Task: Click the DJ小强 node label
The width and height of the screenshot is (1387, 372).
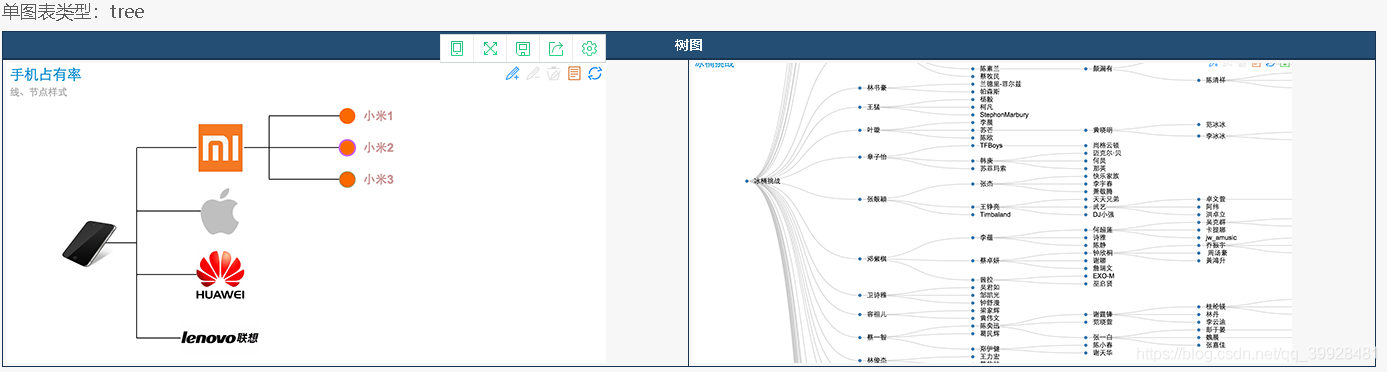Action: pos(1103,214)
